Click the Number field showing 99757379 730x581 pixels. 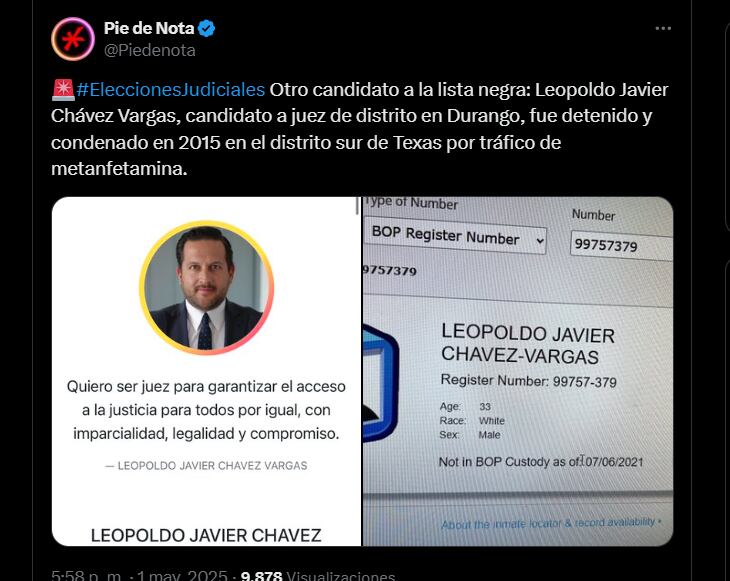coord(621,246)
